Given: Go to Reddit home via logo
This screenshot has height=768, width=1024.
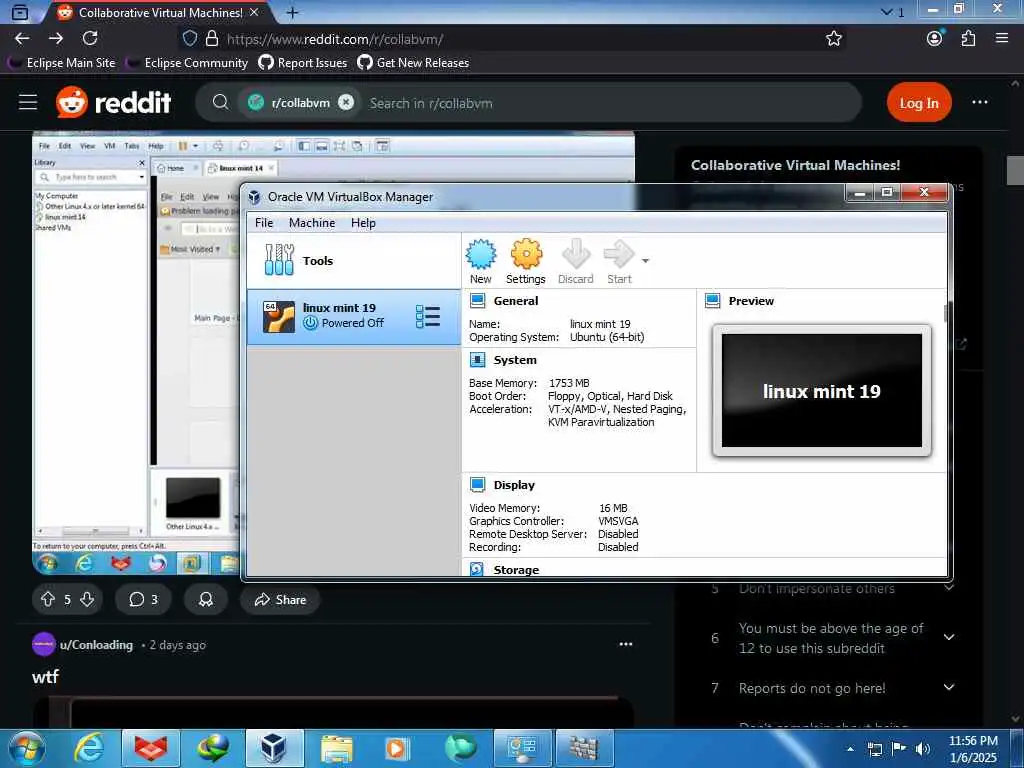Looking at the screenshot, I should (114, 103).
